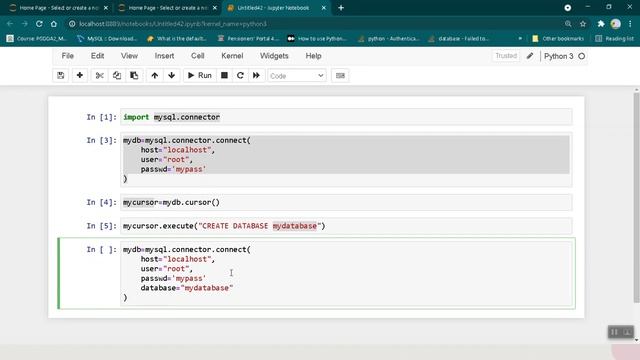Open the browser extensions puzzle icon

point(601,24)
